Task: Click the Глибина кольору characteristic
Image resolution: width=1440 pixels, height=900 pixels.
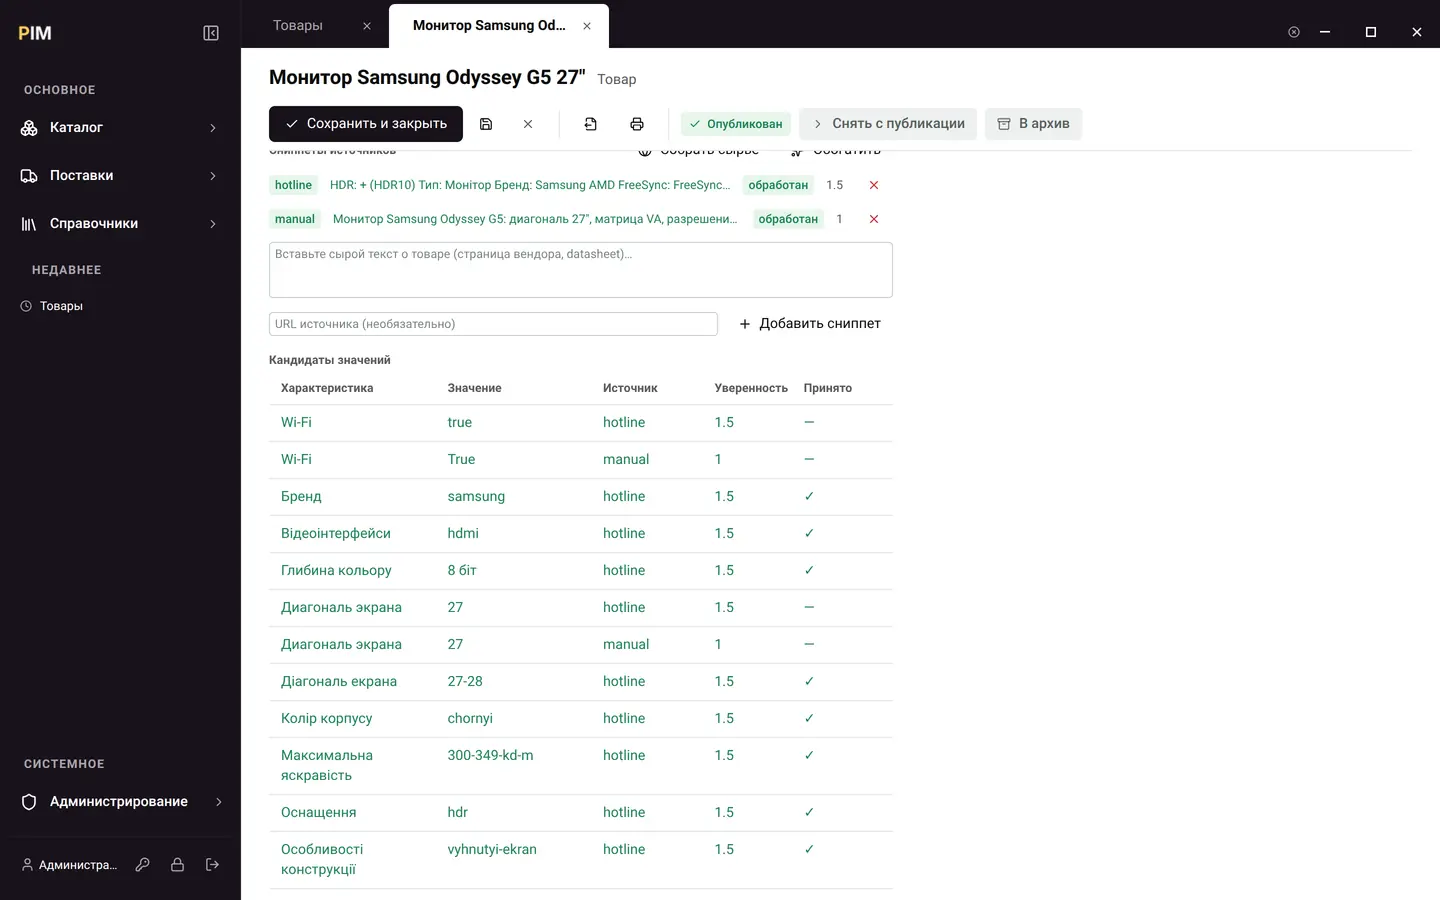Action: [336, 571]
